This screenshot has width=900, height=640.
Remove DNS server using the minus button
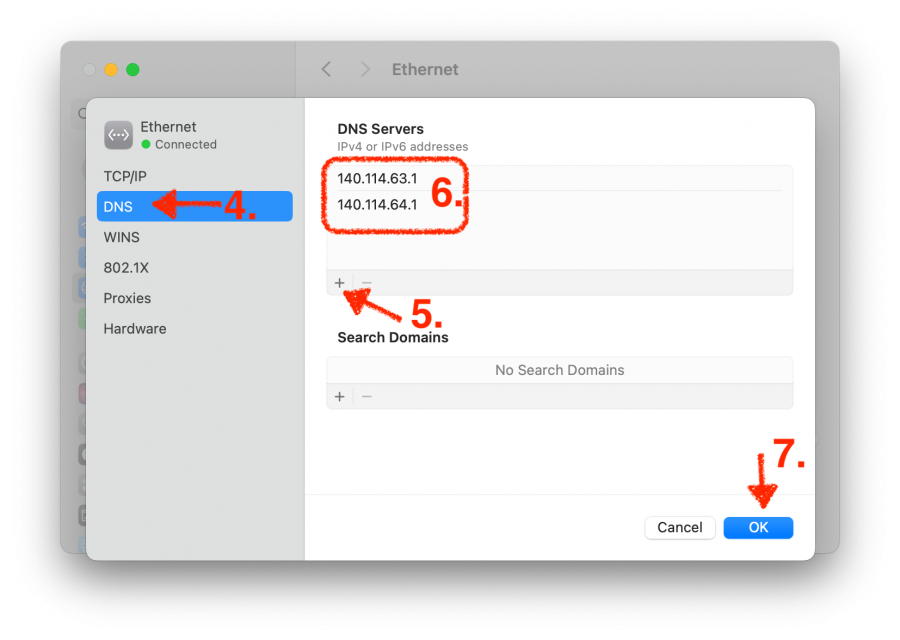pos(366,283)
